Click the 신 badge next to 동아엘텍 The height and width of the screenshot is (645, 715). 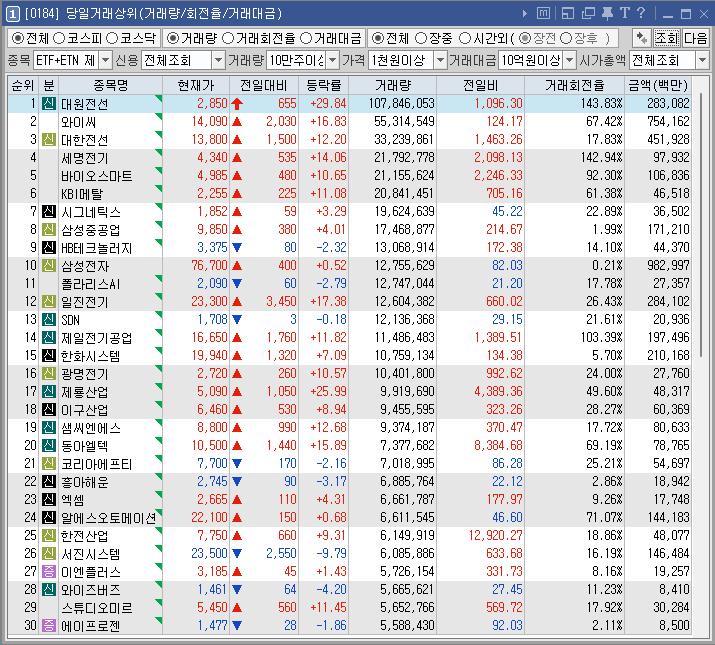49,445
